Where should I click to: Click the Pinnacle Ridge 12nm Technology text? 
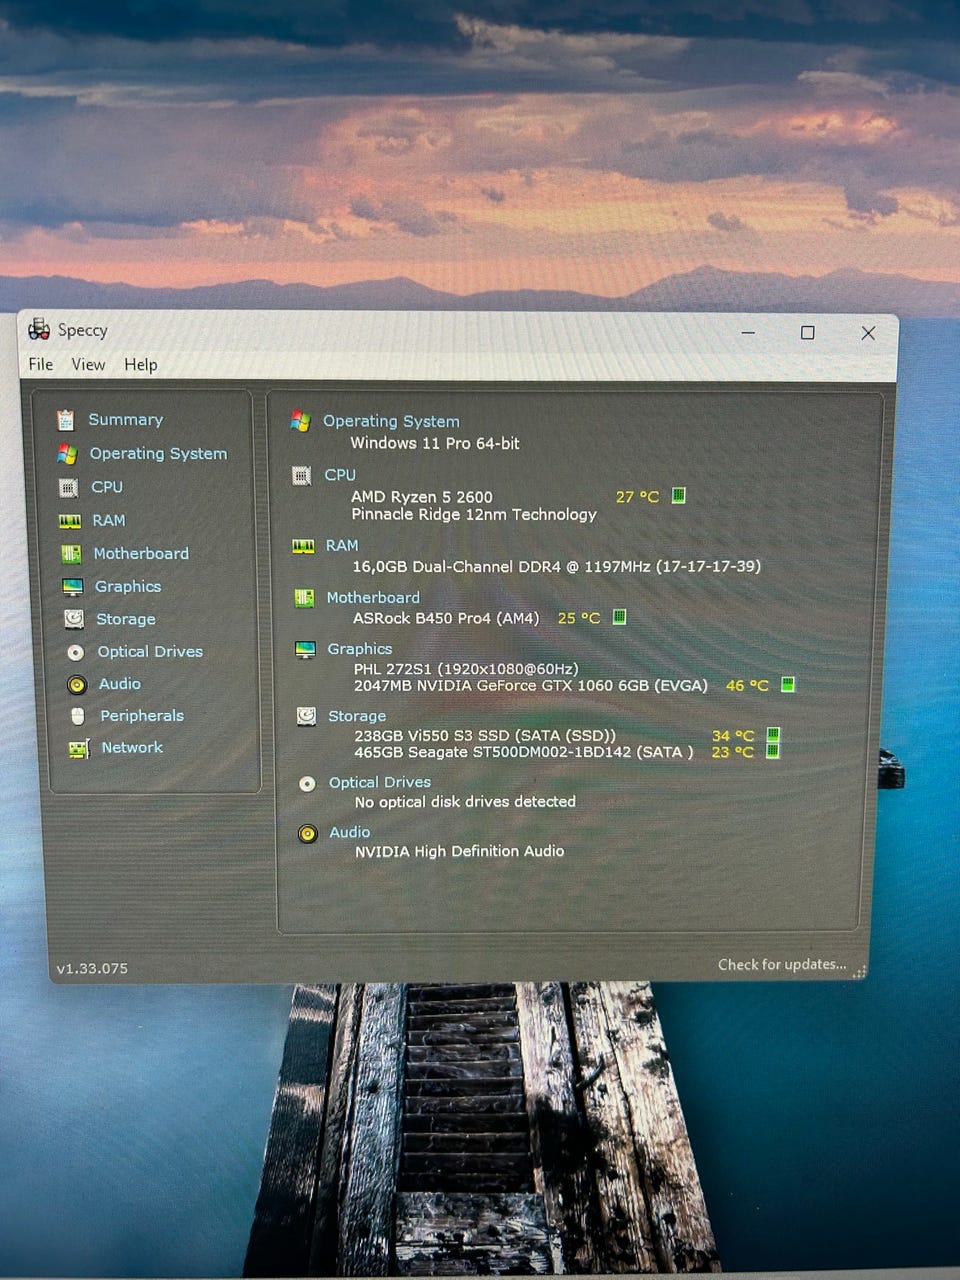(x=474, y=514)
